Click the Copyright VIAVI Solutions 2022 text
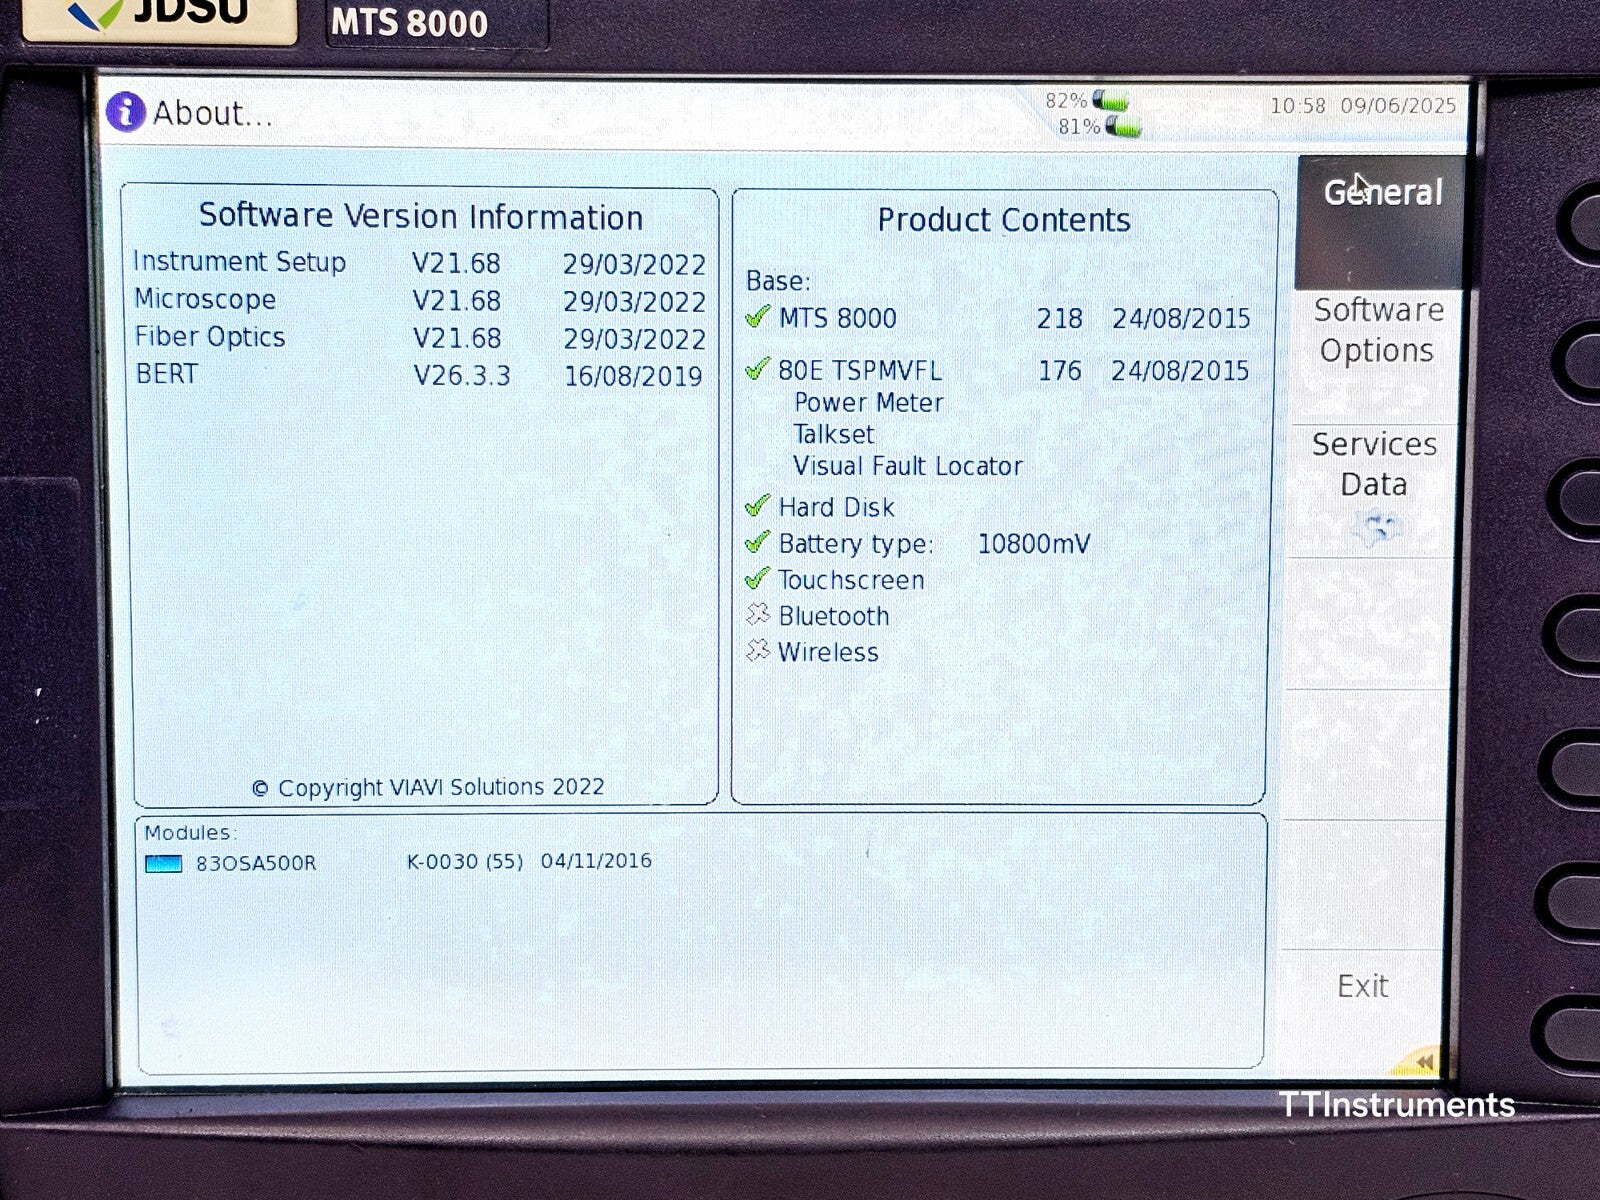 (x=428, y=788)
